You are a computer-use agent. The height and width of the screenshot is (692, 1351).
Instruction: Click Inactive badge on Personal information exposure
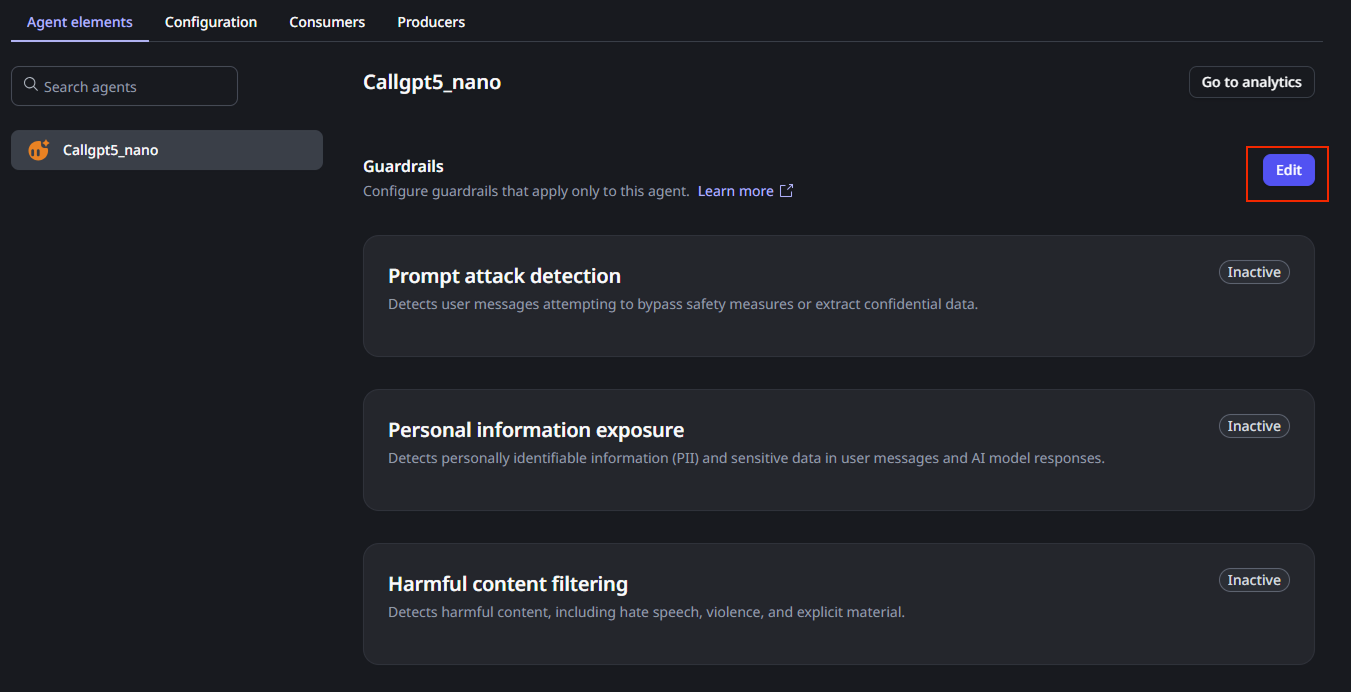pos(1254,426)
